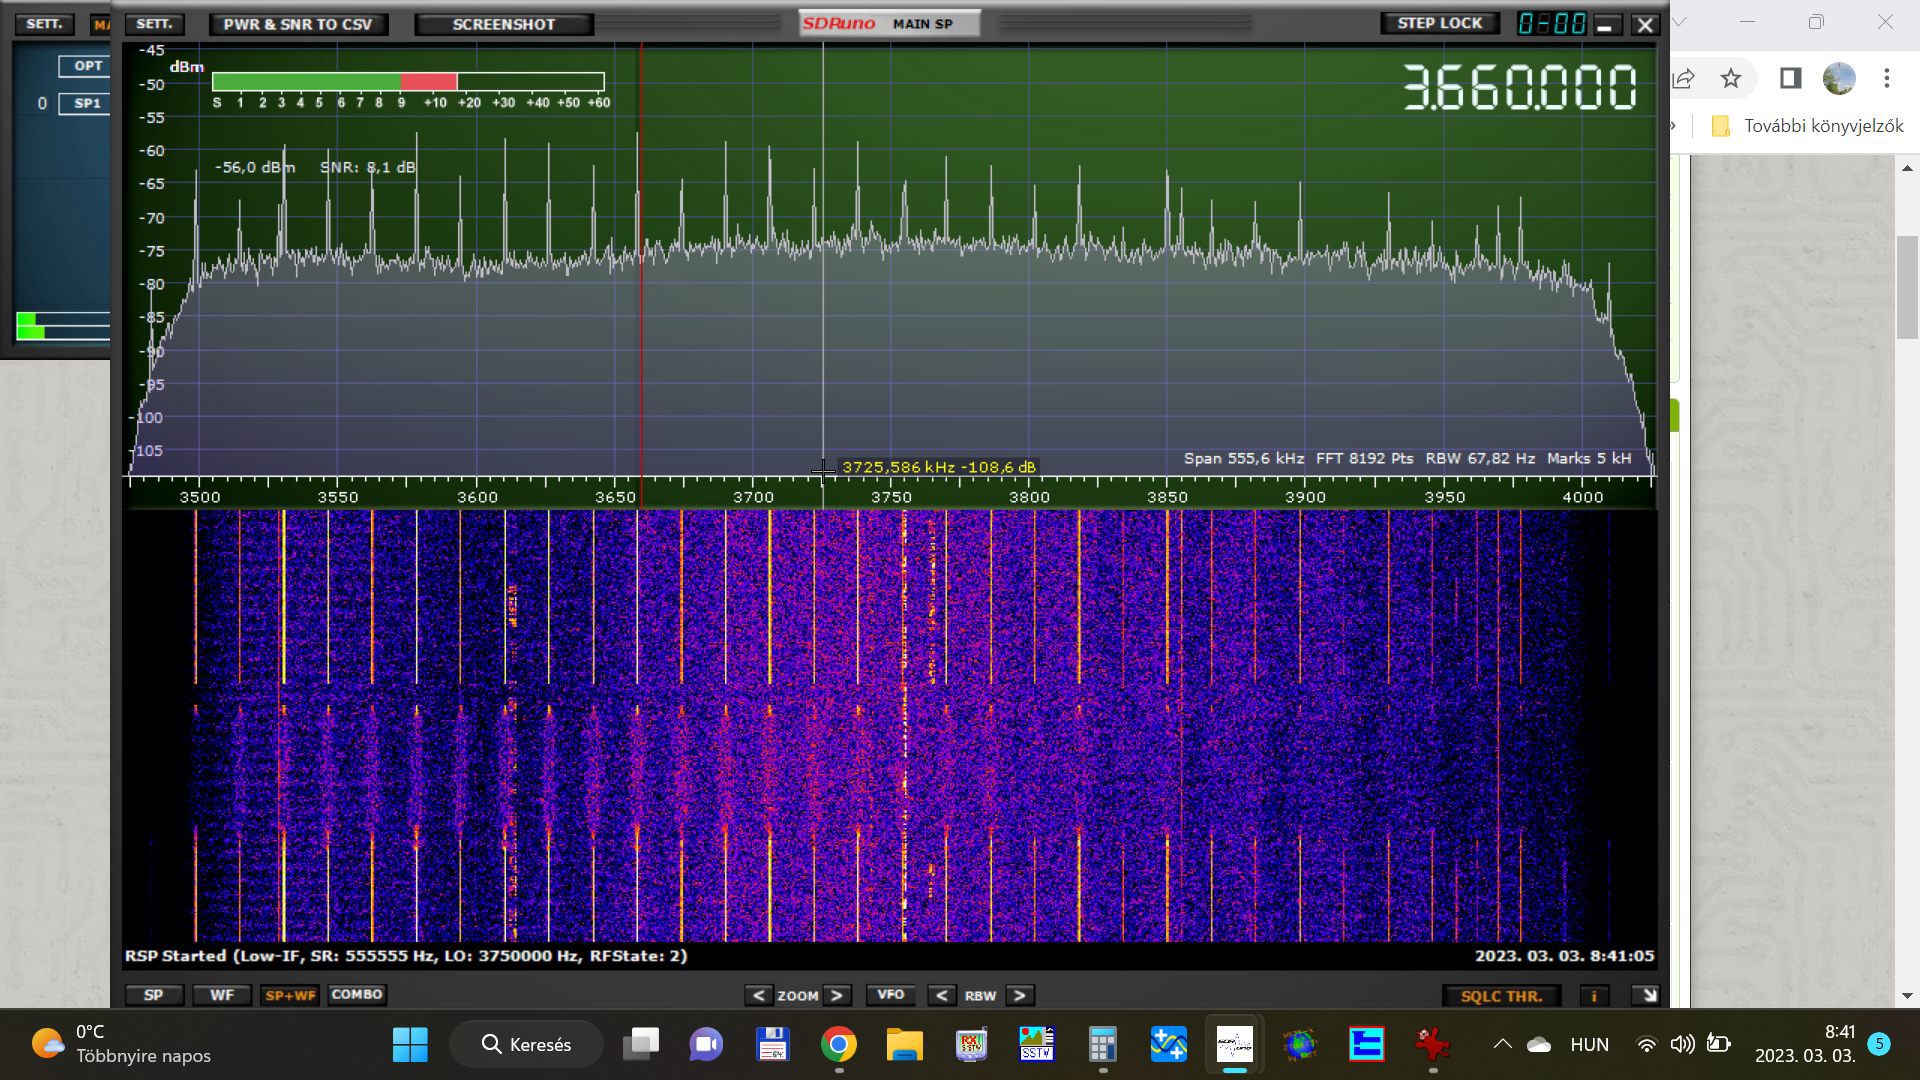Open File Explorer from taskbar
The image size is (1920, 1080).
pos(904,1044)
